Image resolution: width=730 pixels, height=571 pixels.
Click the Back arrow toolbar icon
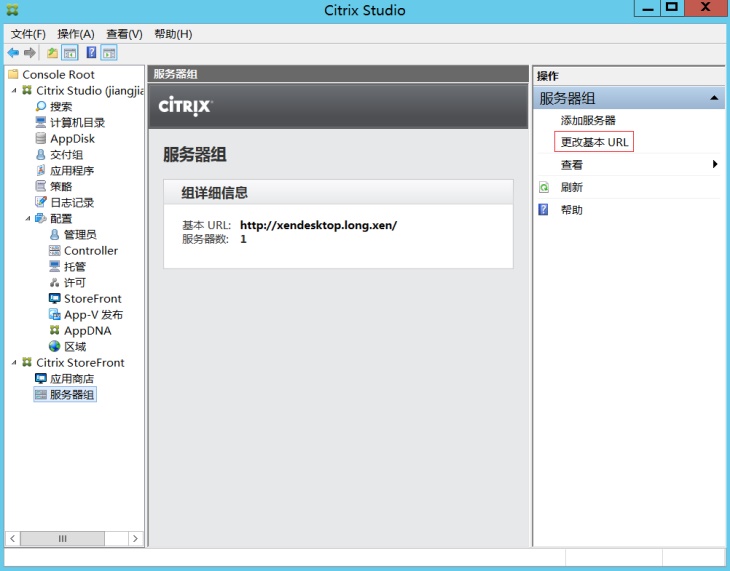coord(13,53)
